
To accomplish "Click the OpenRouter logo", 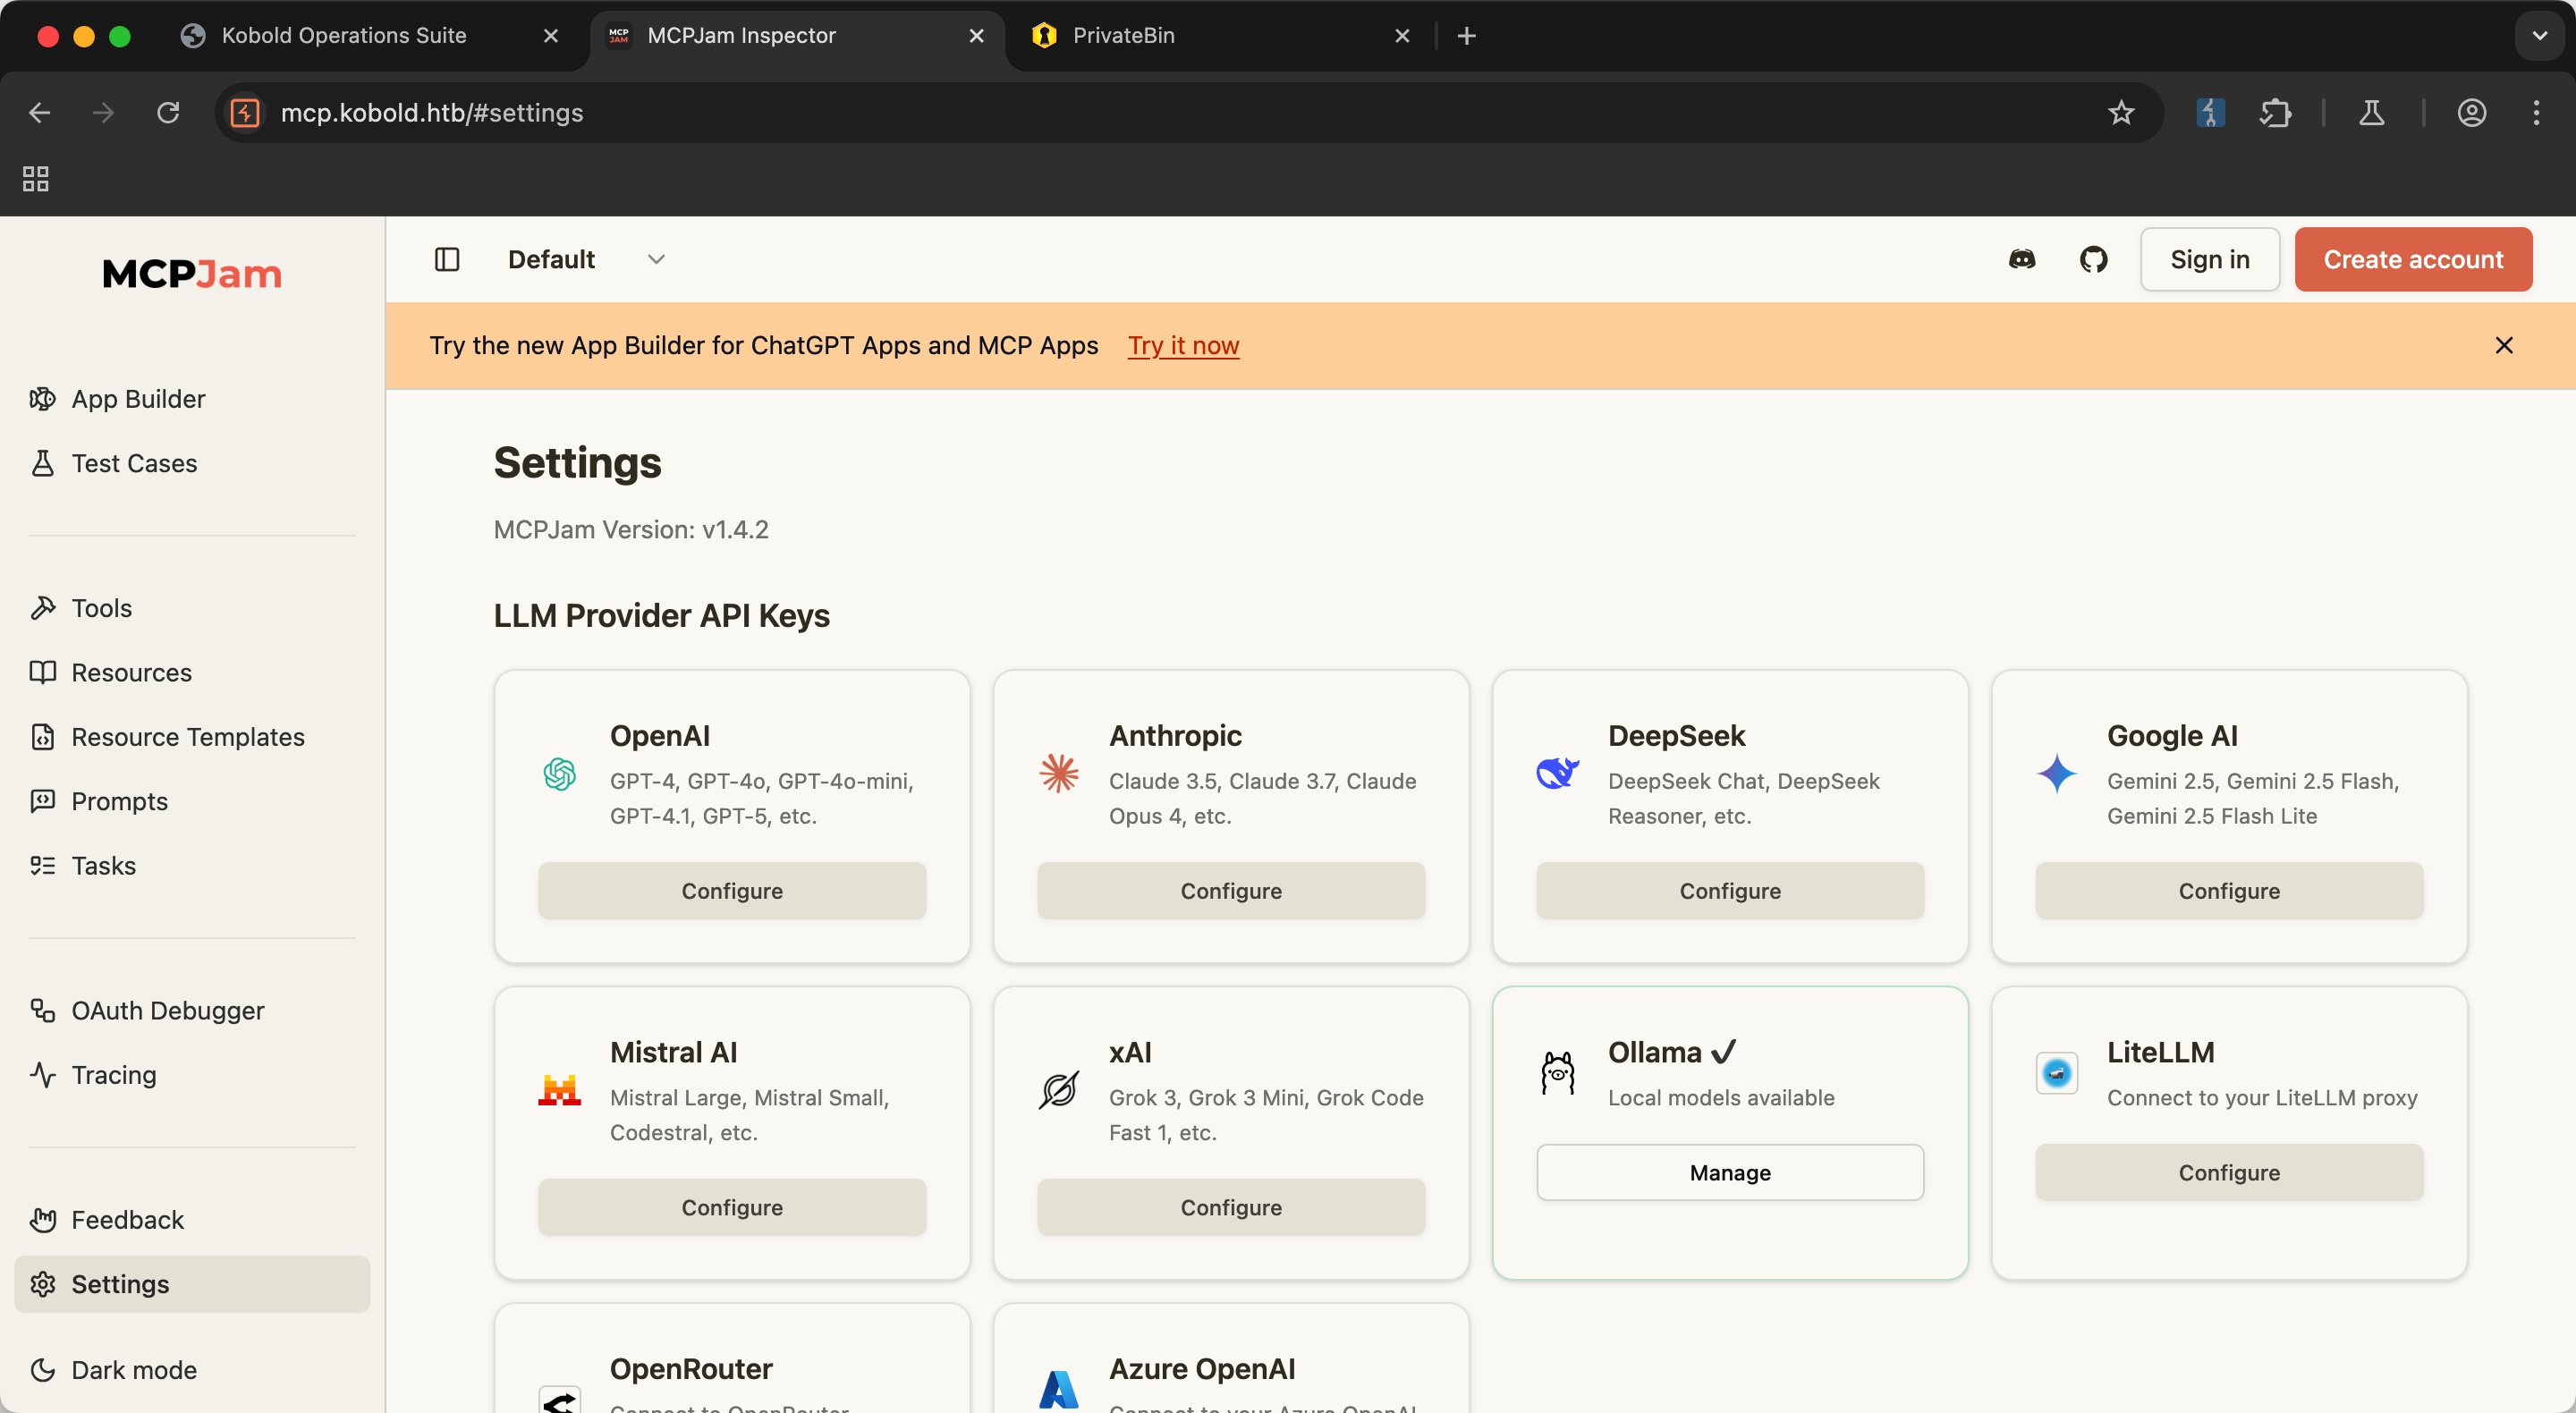I will coord(560,1399).
